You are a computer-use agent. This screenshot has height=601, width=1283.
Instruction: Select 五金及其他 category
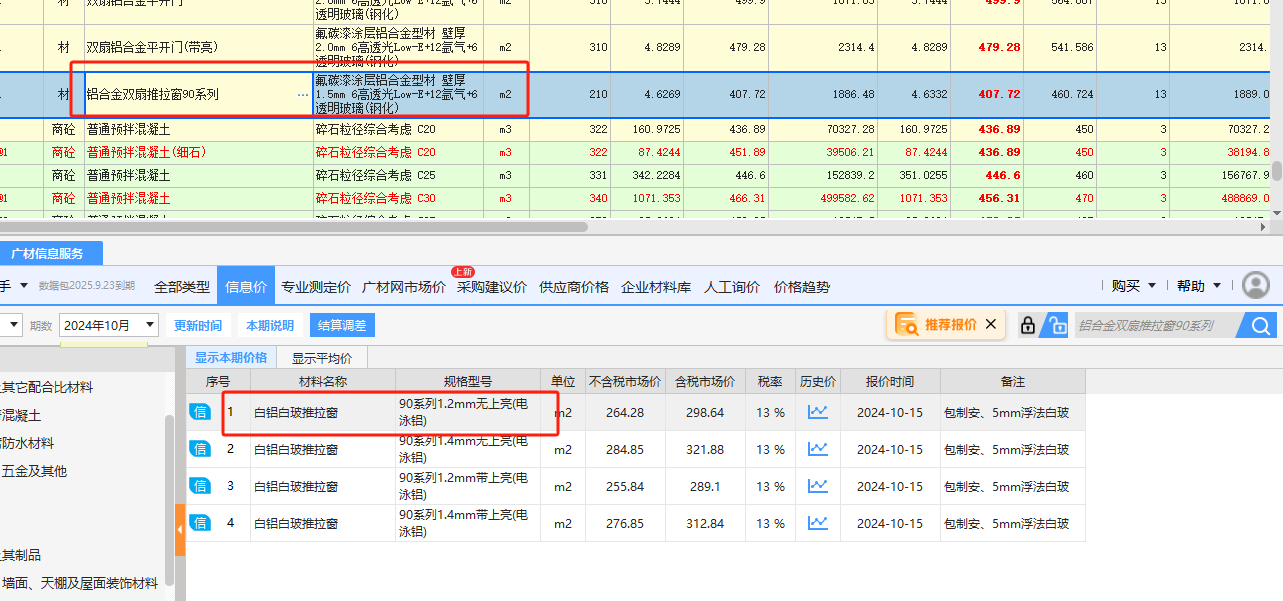(x=35, y=471)
